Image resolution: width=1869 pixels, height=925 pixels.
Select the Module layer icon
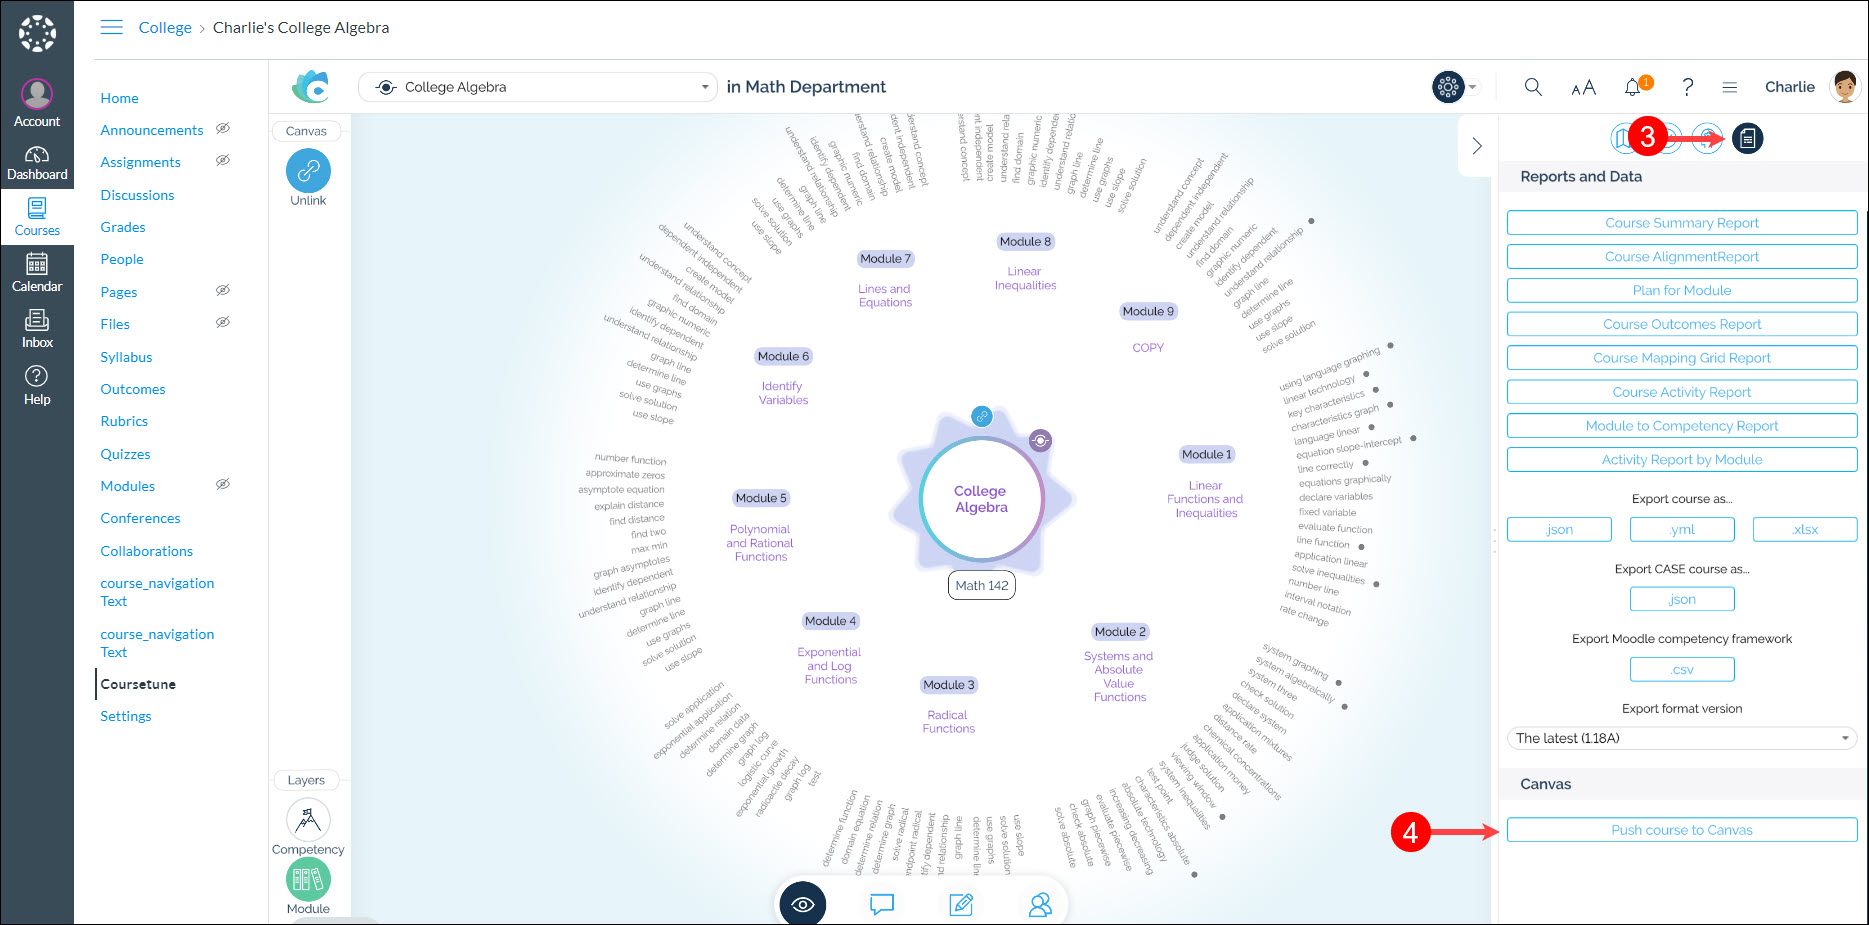point(308,880)
